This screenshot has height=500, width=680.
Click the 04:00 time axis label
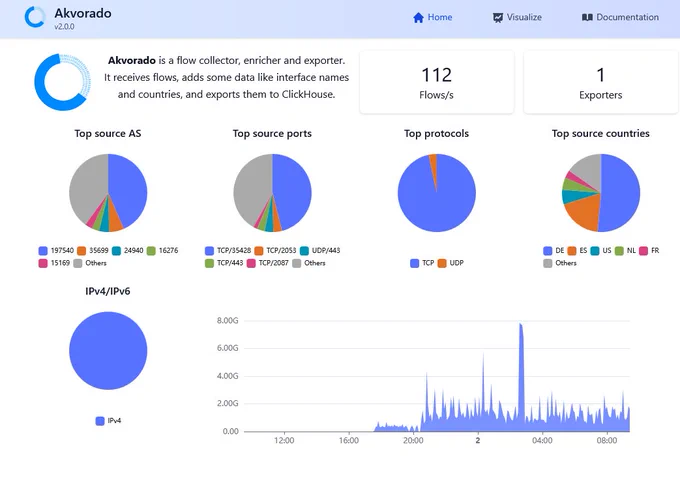click(542, 441)
